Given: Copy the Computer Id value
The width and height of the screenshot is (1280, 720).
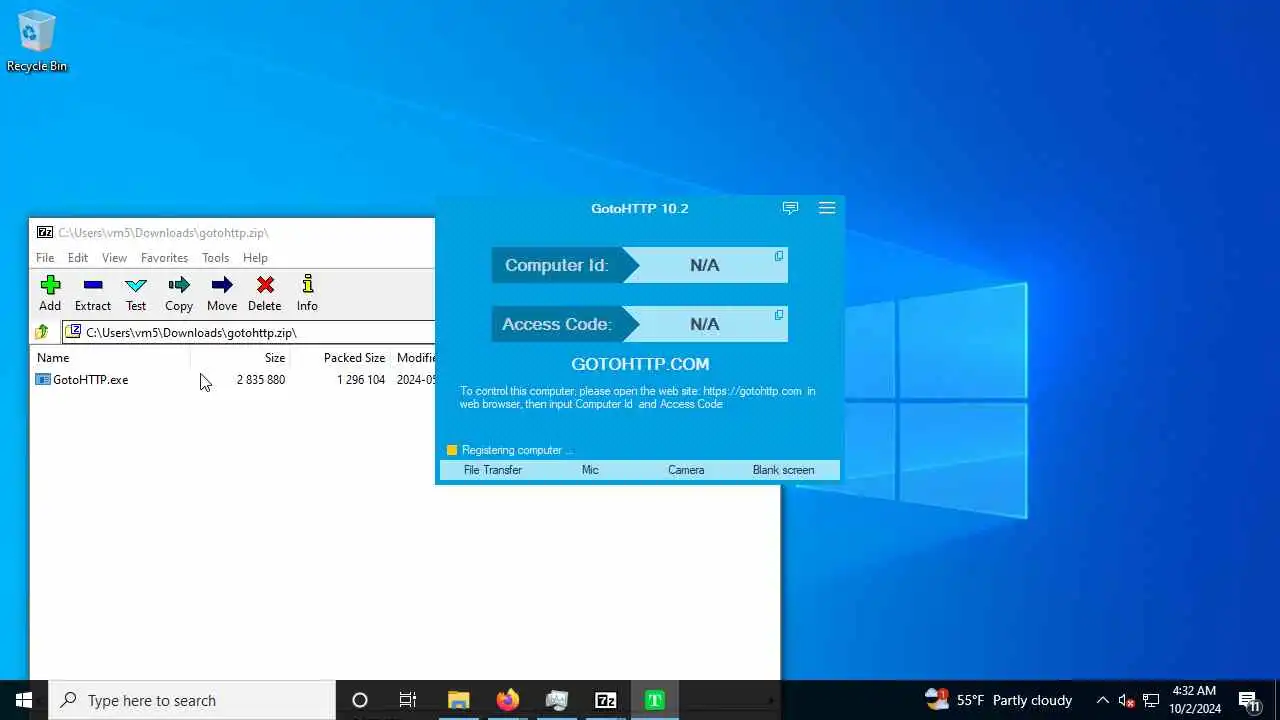Looking at the screenshot, I should pos(779,256).
